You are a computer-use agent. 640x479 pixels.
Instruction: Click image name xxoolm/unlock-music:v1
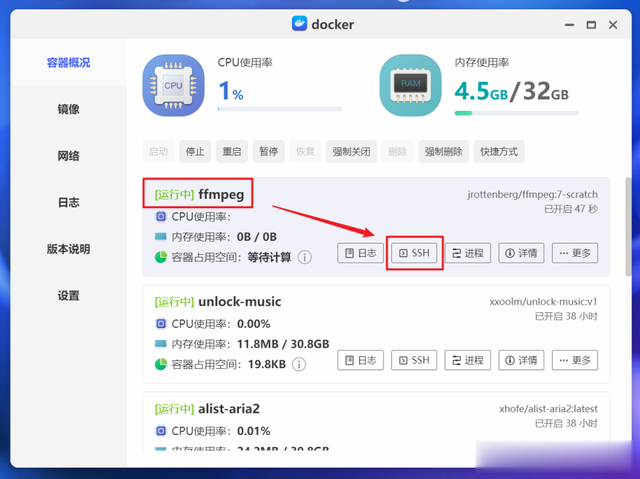(543, 302)
